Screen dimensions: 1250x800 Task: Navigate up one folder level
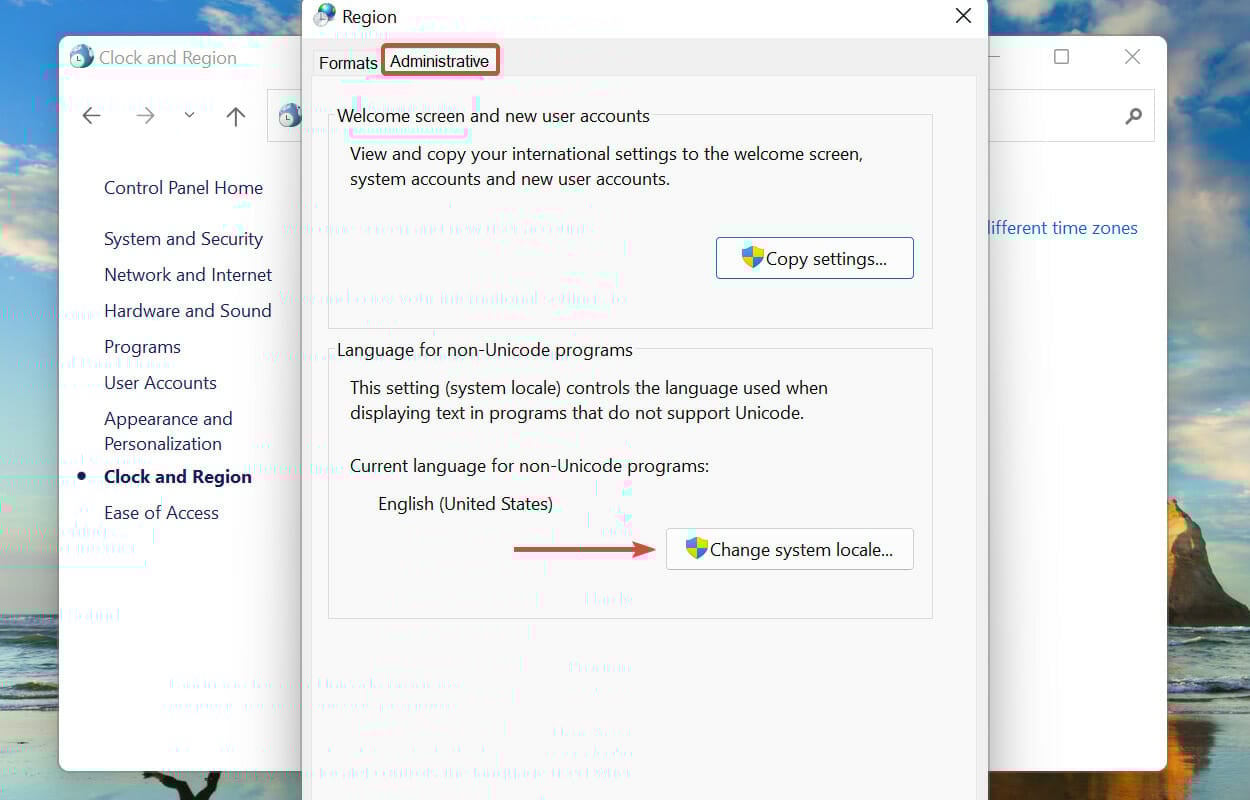coord(236,115)
